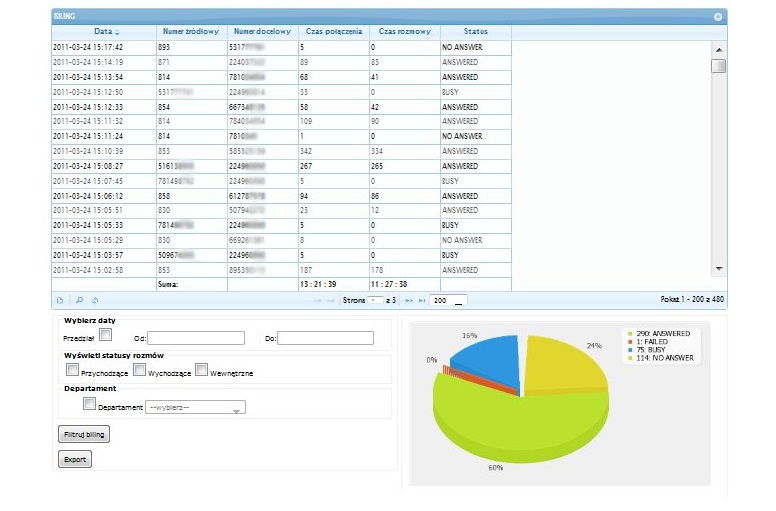Go to next page of billing grid
This screenshot has height=511, width=776.
click(409, 301)
